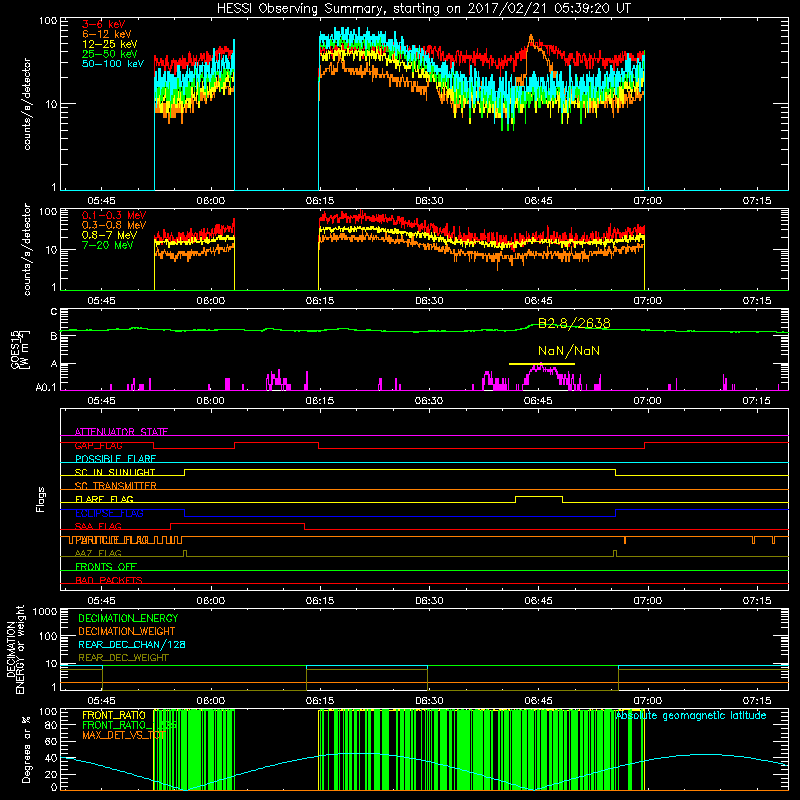The width and height of the screenshot is (800, 800).
Task: Pick the AAZ_FLAG label
Action: [x=98, y=553]
